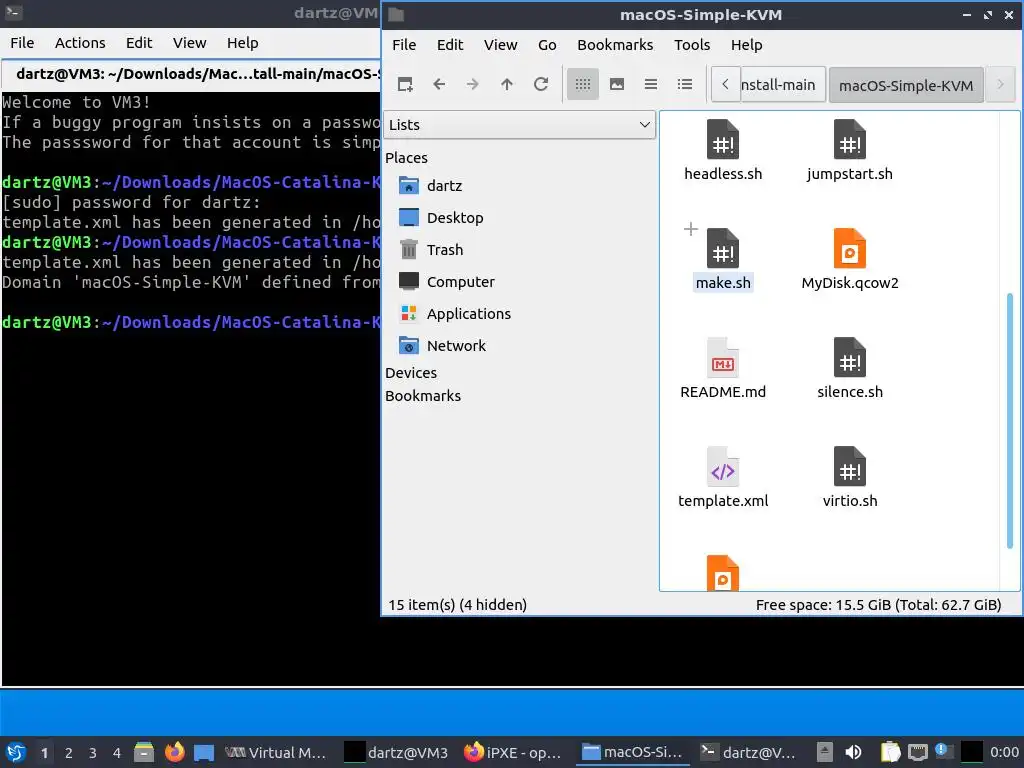Image resolution: width=1024 pixels, height=768 pixels.
Task: Select the jumpstart.sh script file
Action: click(850, 151)
